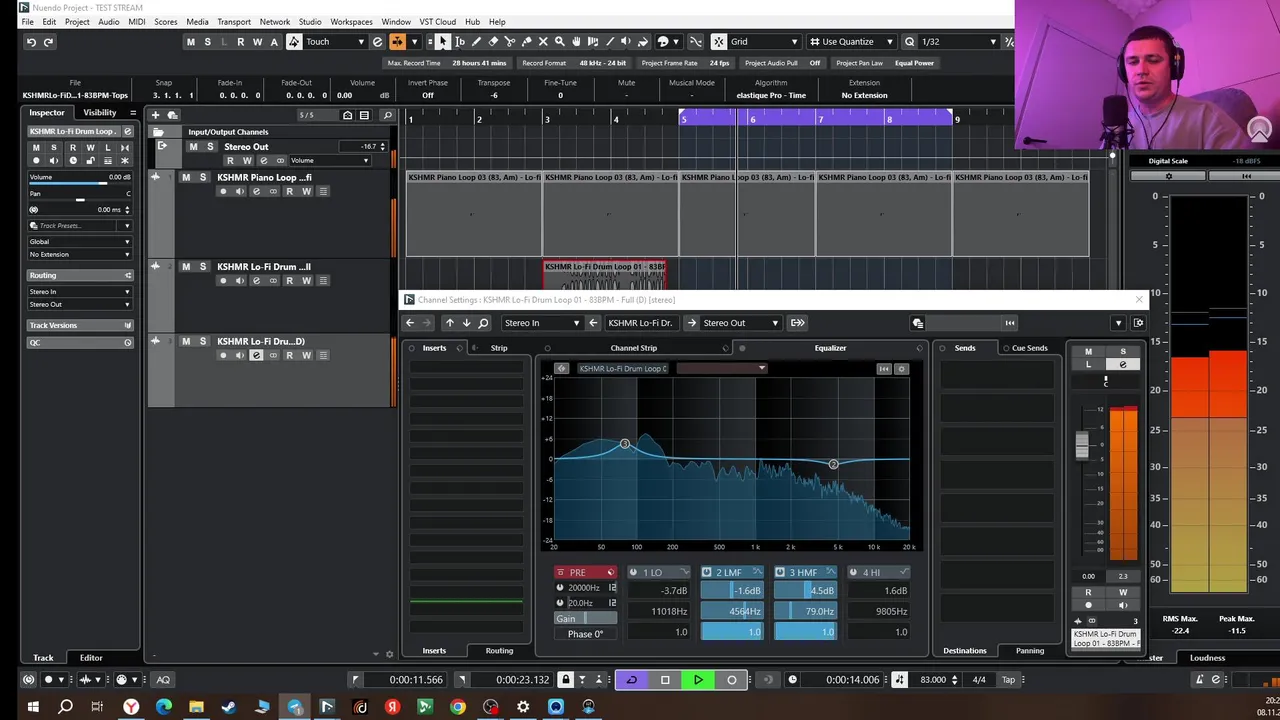Open the VST Cloud menu
The image size is (1280, 720).
(x=437, y=21)
